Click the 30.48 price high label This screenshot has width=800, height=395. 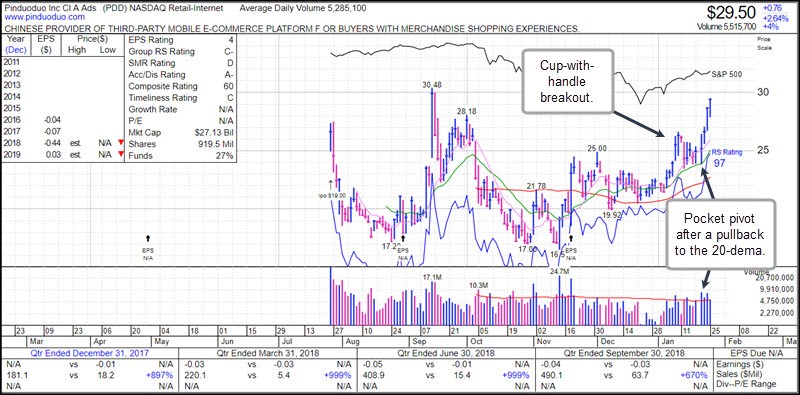[x=431, y=85]
